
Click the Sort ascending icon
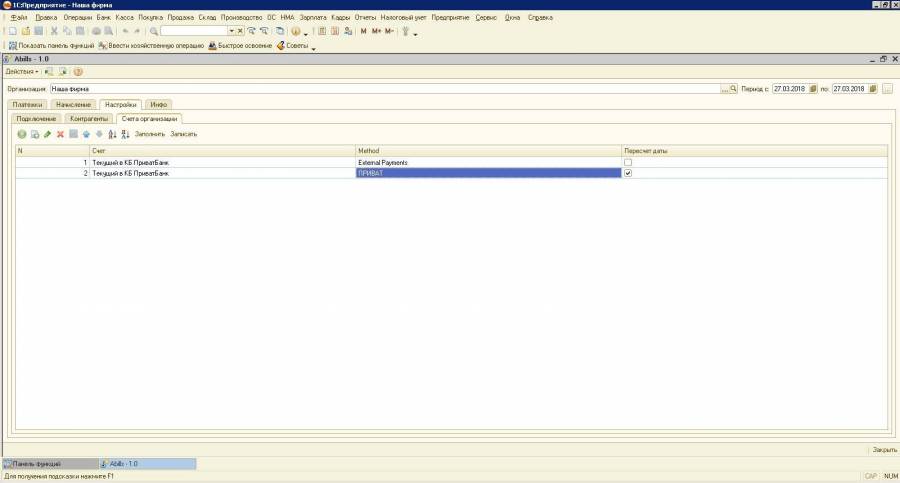(112, 134)
